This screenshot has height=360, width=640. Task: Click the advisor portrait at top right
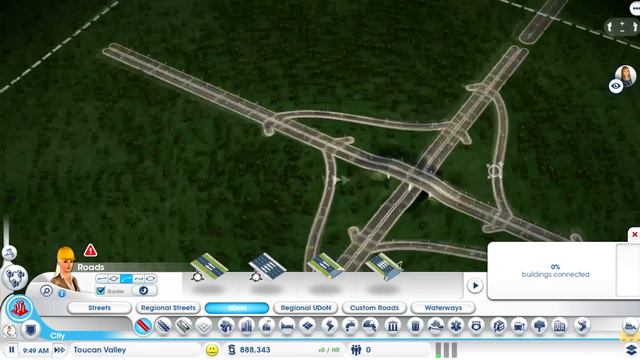pos(626,76)
